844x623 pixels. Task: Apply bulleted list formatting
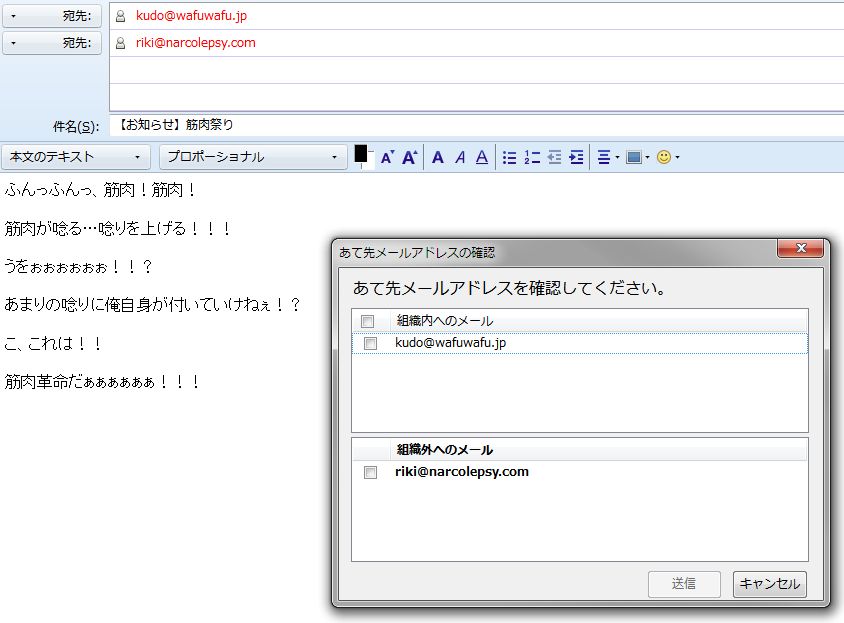(509, 157)
